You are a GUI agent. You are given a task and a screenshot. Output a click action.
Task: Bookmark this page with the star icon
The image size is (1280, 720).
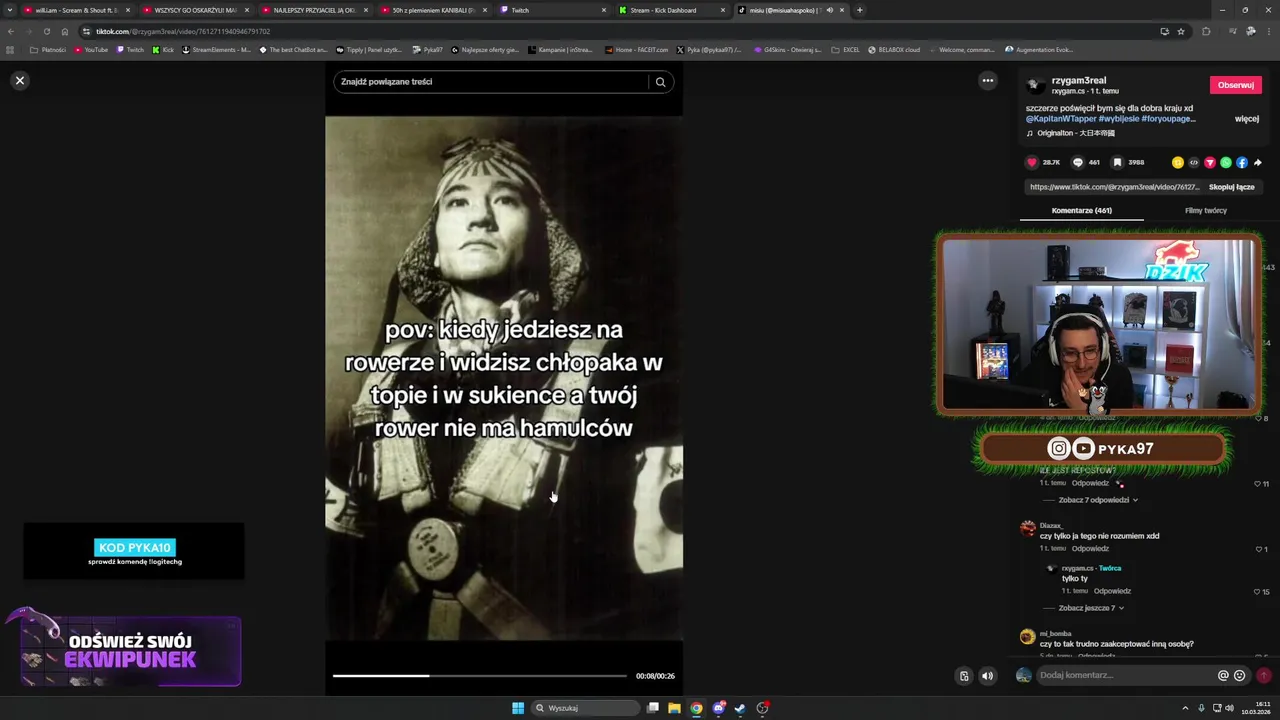point(1181,31)
